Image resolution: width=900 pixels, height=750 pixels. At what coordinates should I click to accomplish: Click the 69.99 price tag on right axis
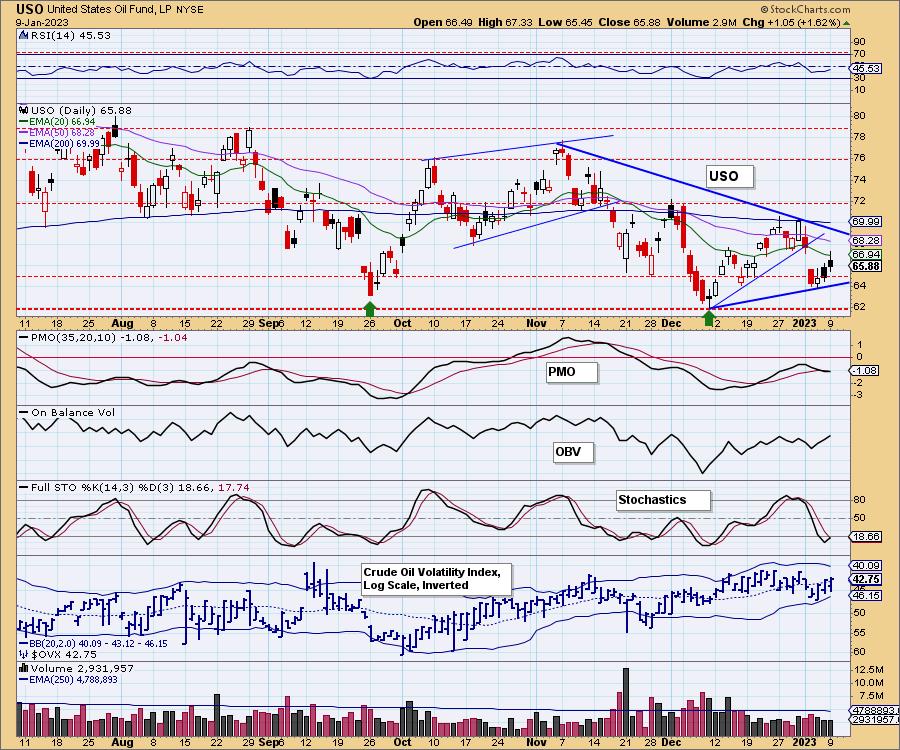point(866,221)
